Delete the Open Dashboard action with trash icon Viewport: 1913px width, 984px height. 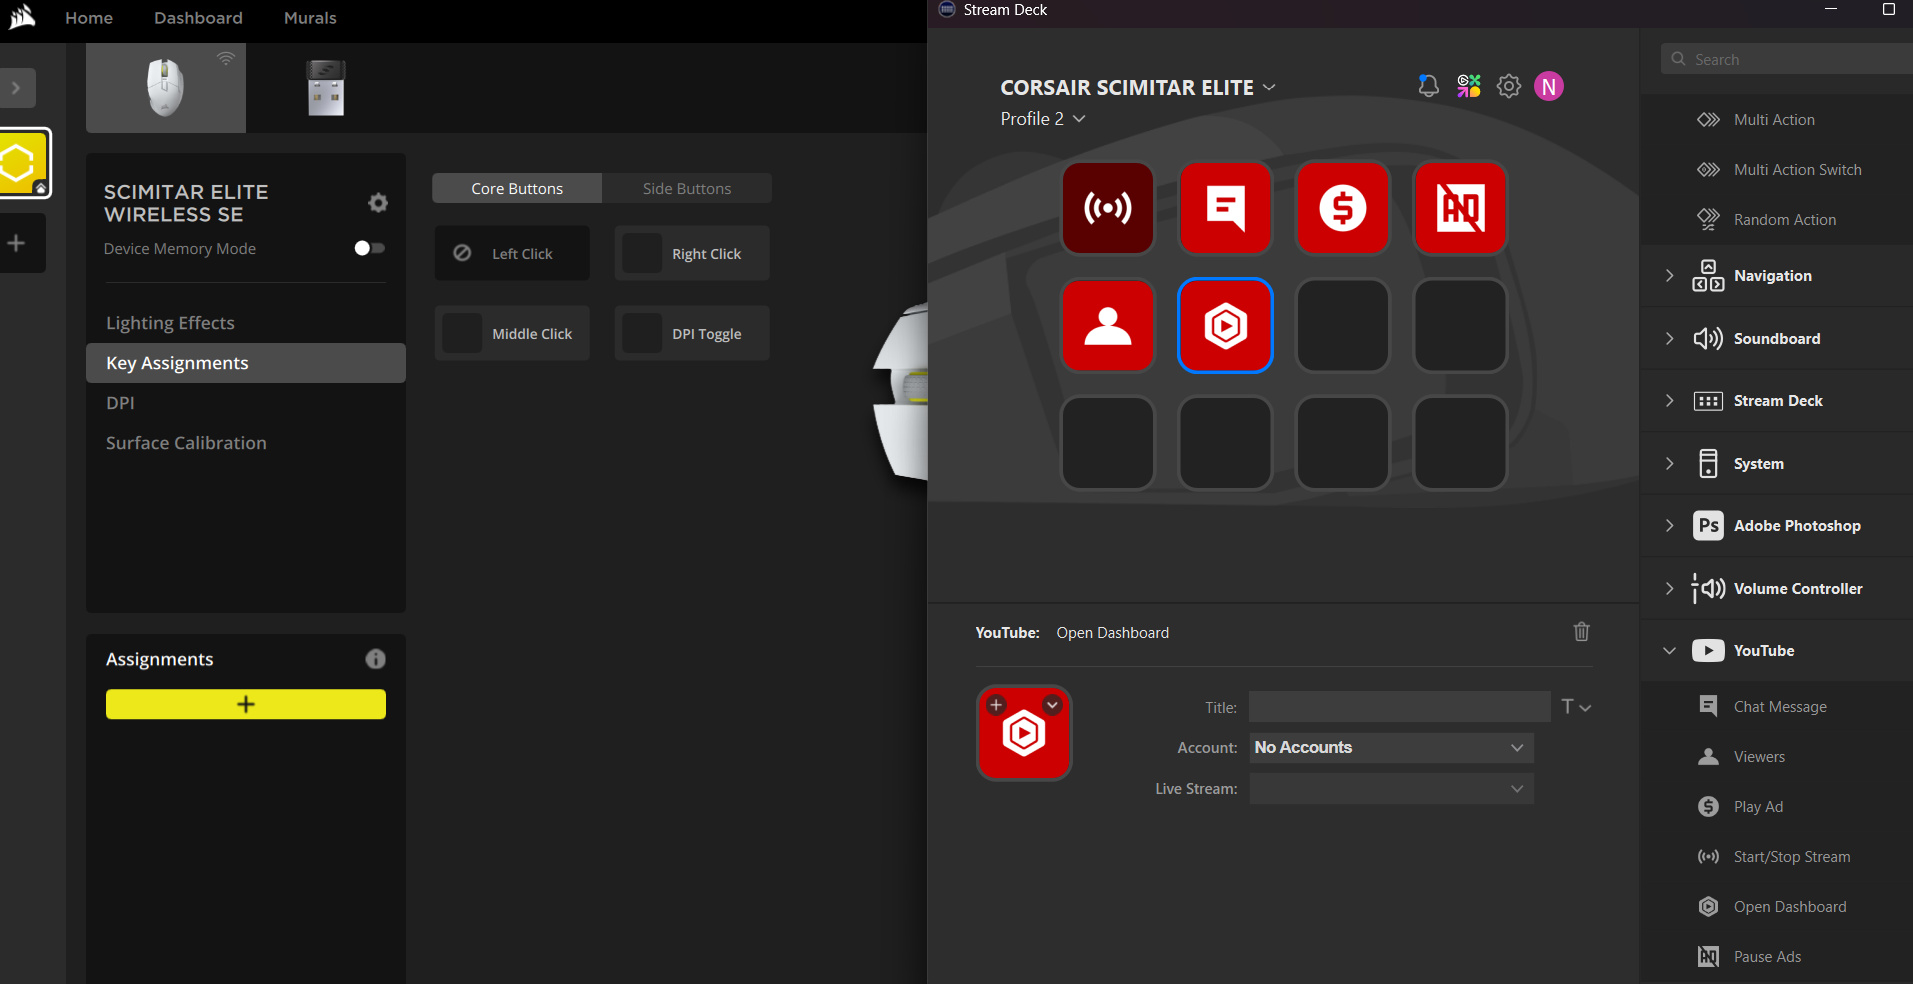pyautogui.click(x=1581, y=632)
